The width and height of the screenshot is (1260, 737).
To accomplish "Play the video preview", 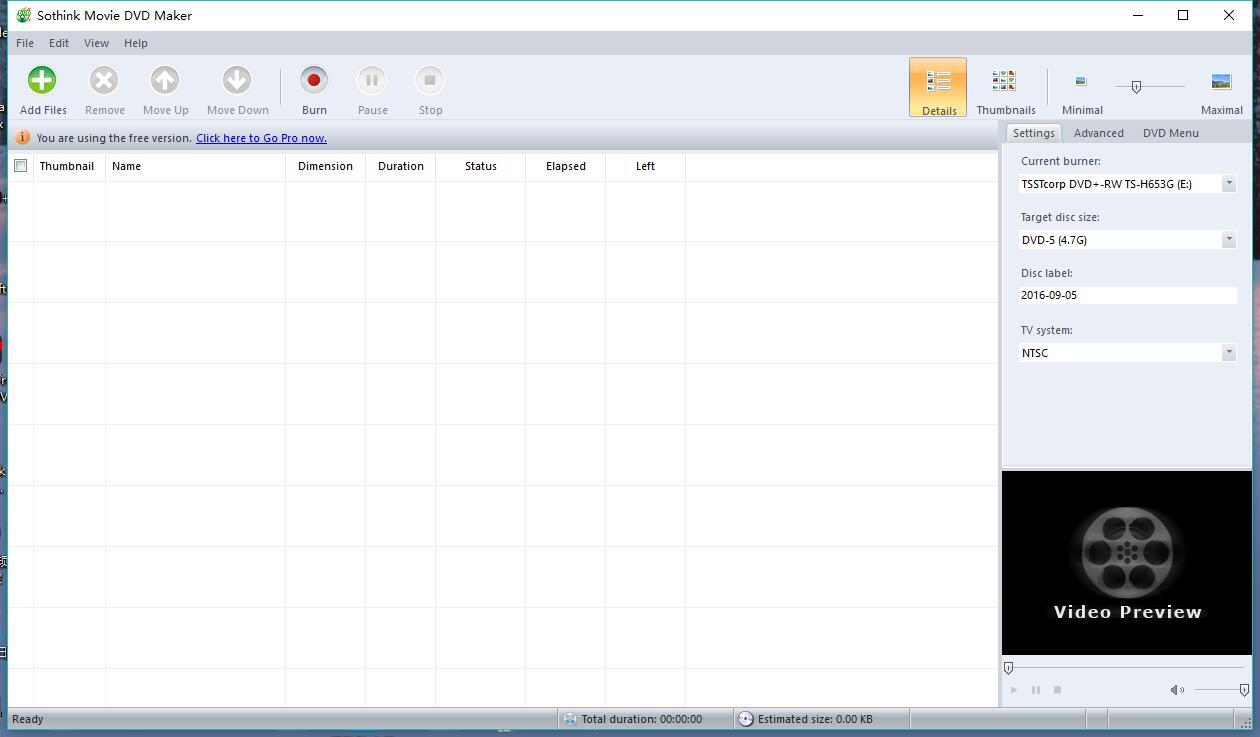I will (x=1014, y=690).
